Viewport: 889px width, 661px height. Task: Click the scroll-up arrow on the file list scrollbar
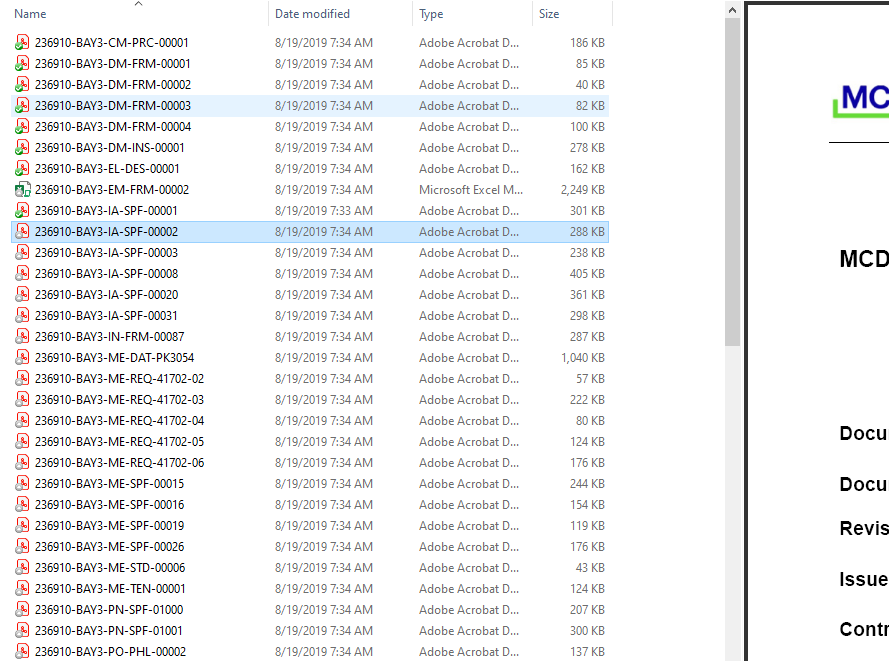coord(732,8)
